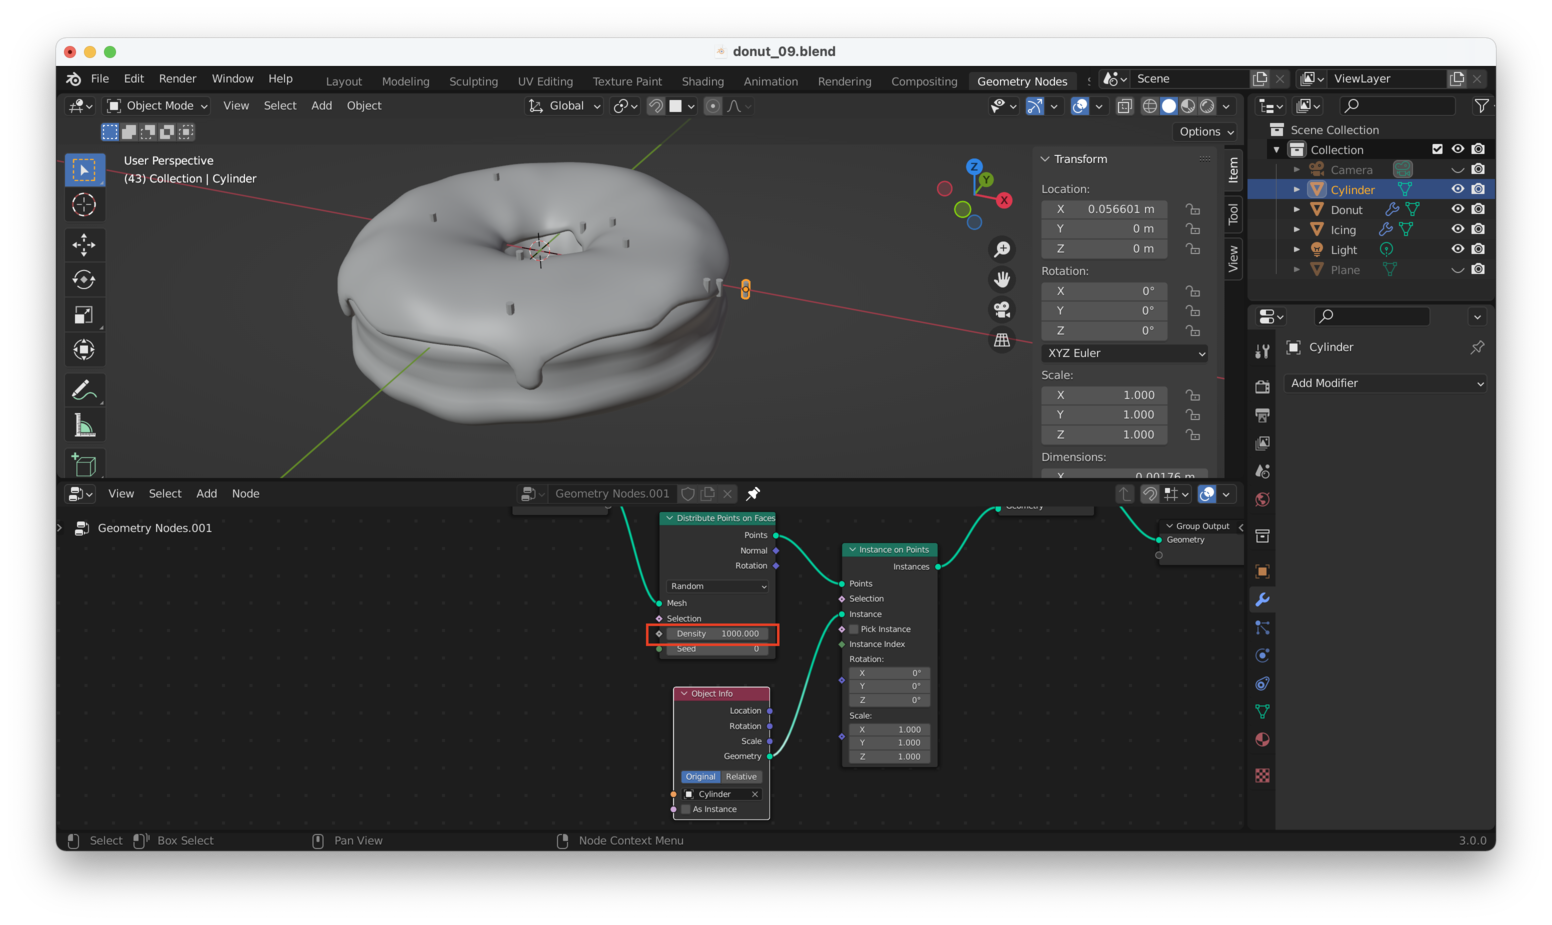The width and height of the screenshot is (1552, 925).
Task: Open the Add Modifier dropdown
Action: point(1386,383)
